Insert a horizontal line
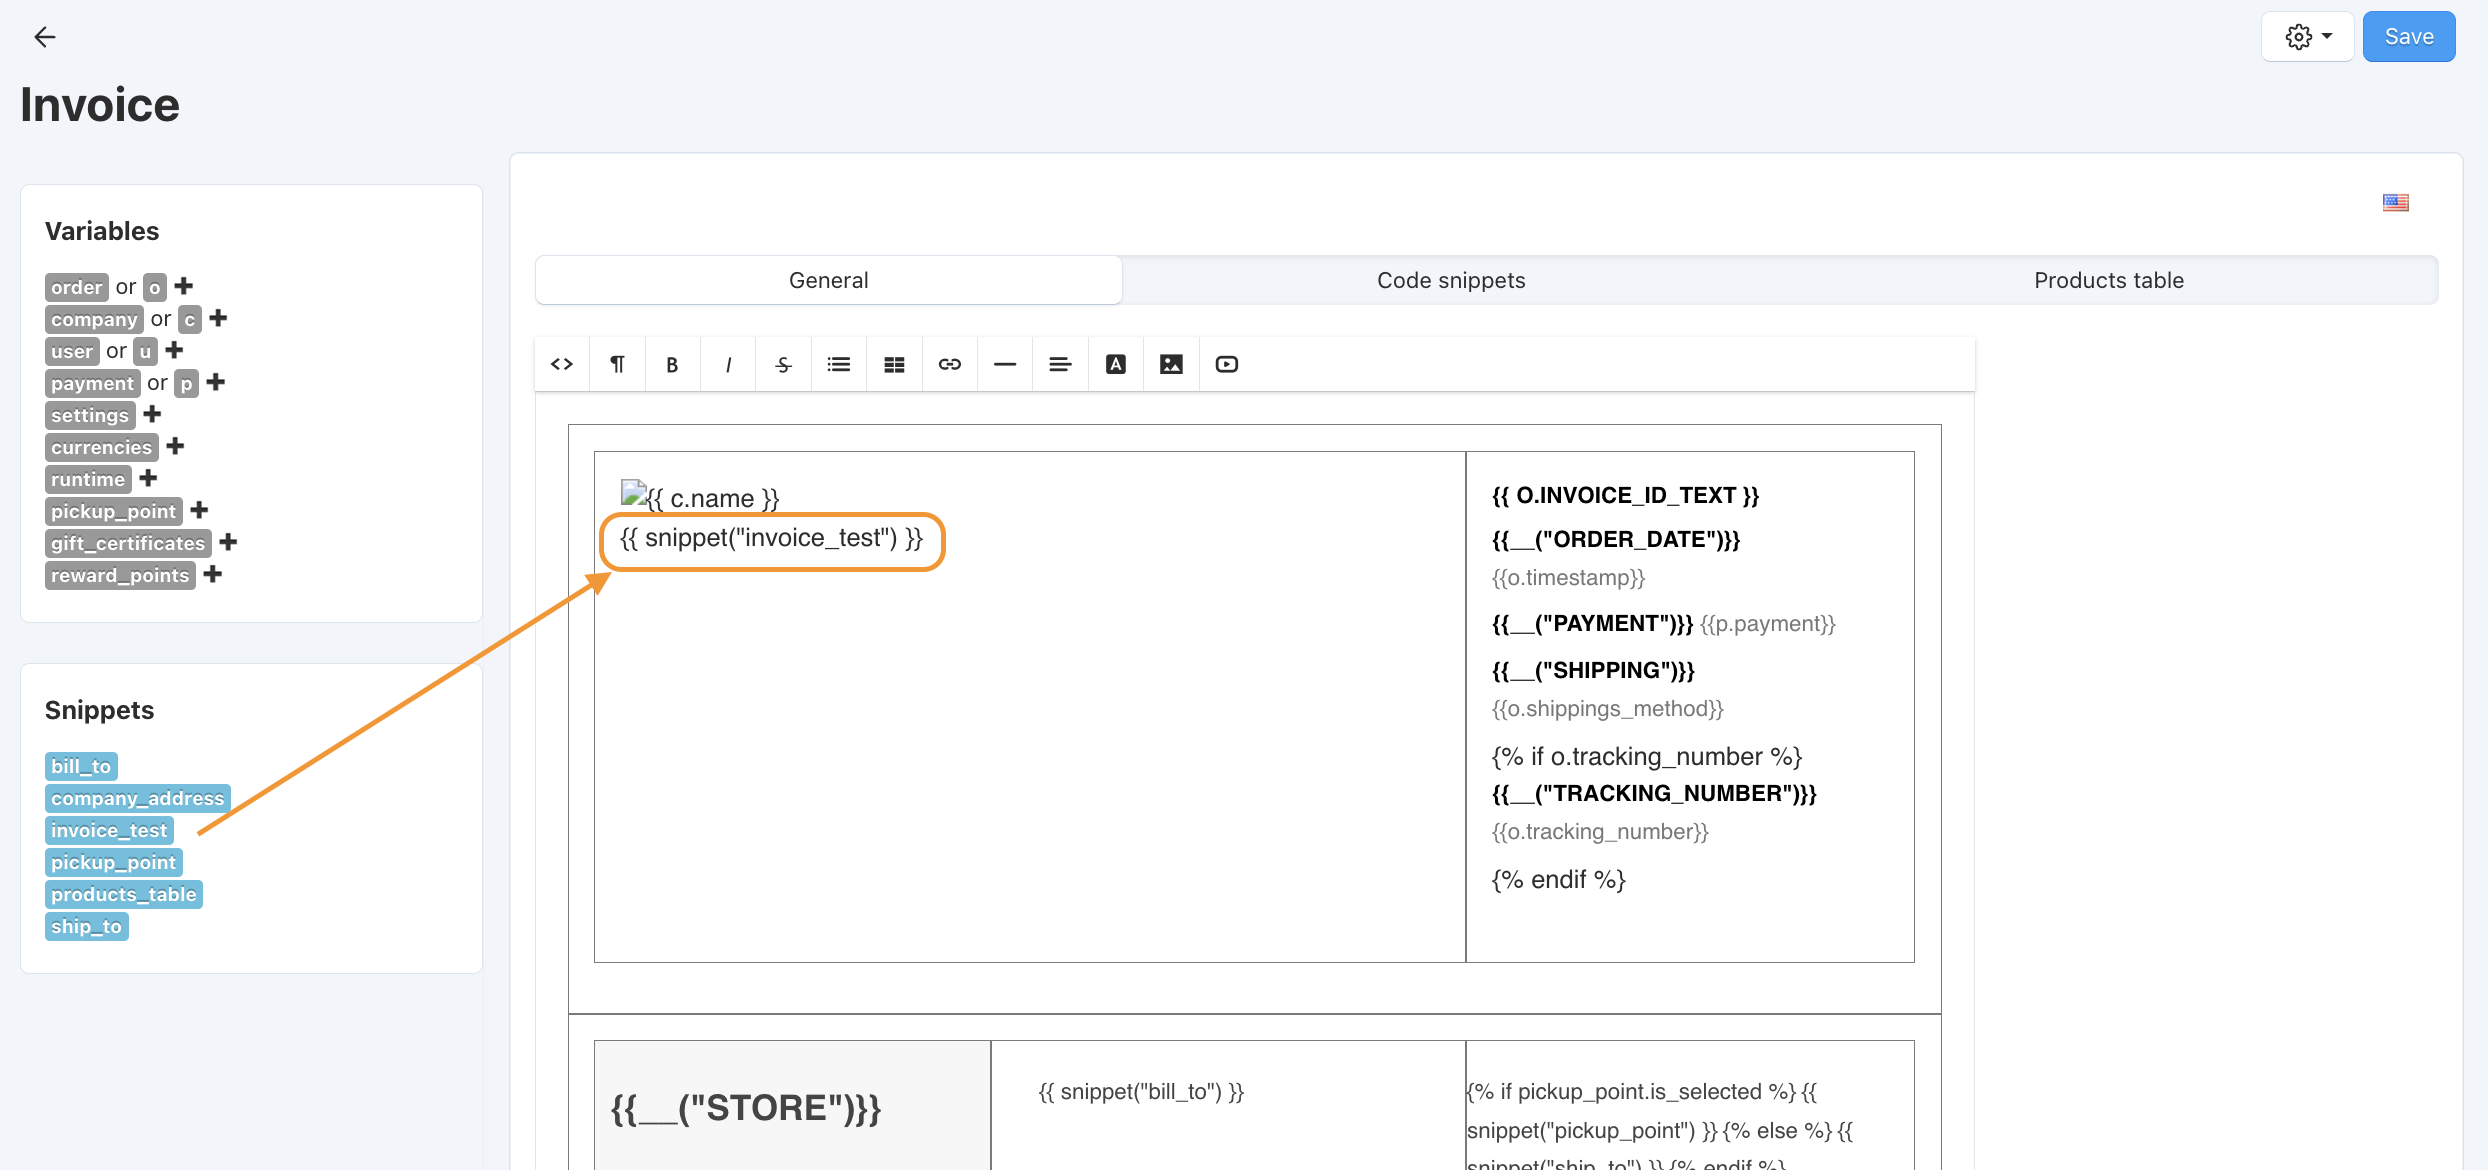The width and height of the screenshot is (2488, 1170). (x=1005, y=364)
